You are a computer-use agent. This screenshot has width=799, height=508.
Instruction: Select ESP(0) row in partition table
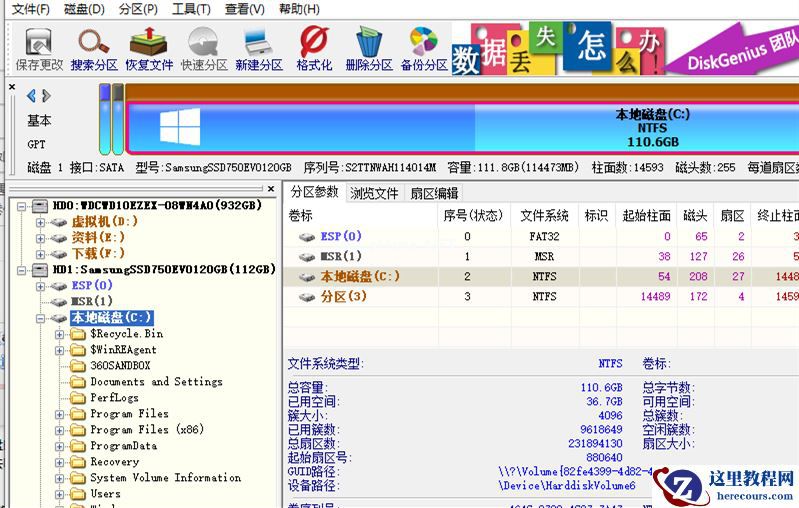click(x=541, y=236)
